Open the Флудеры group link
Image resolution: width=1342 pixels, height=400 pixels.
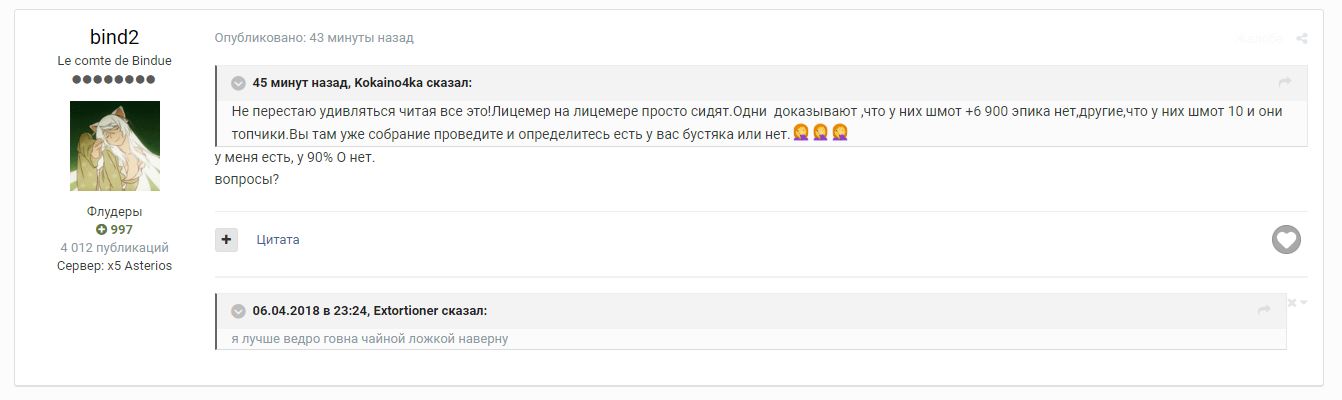point(114,212)
